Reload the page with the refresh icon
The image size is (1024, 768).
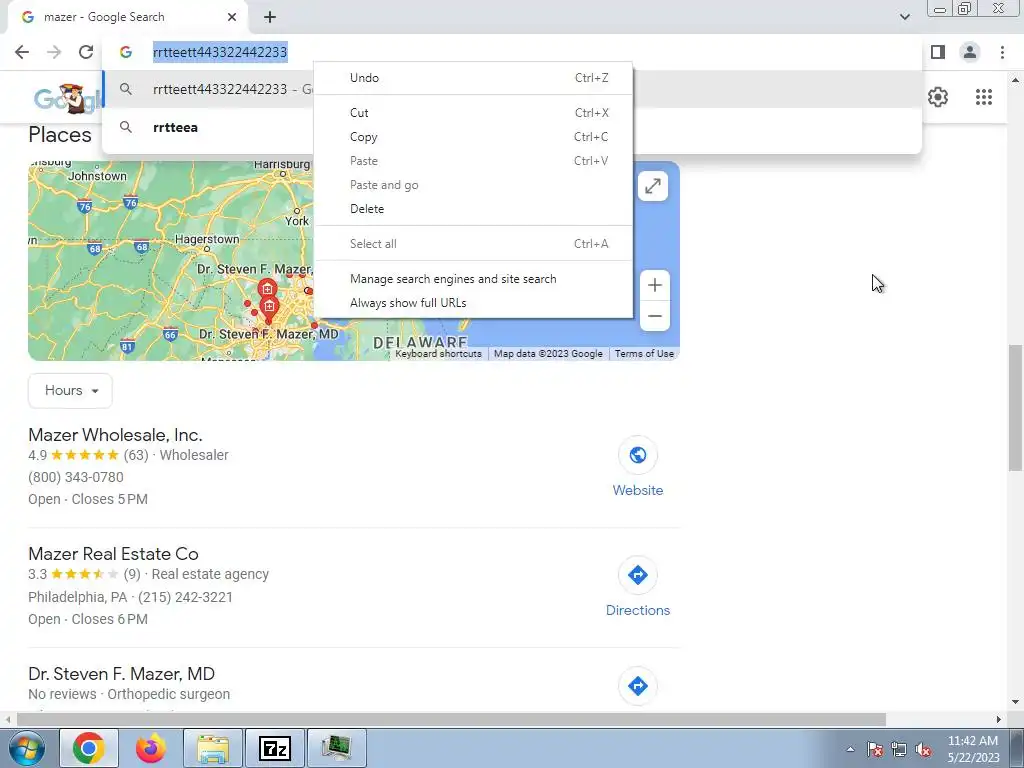[86, 52]
